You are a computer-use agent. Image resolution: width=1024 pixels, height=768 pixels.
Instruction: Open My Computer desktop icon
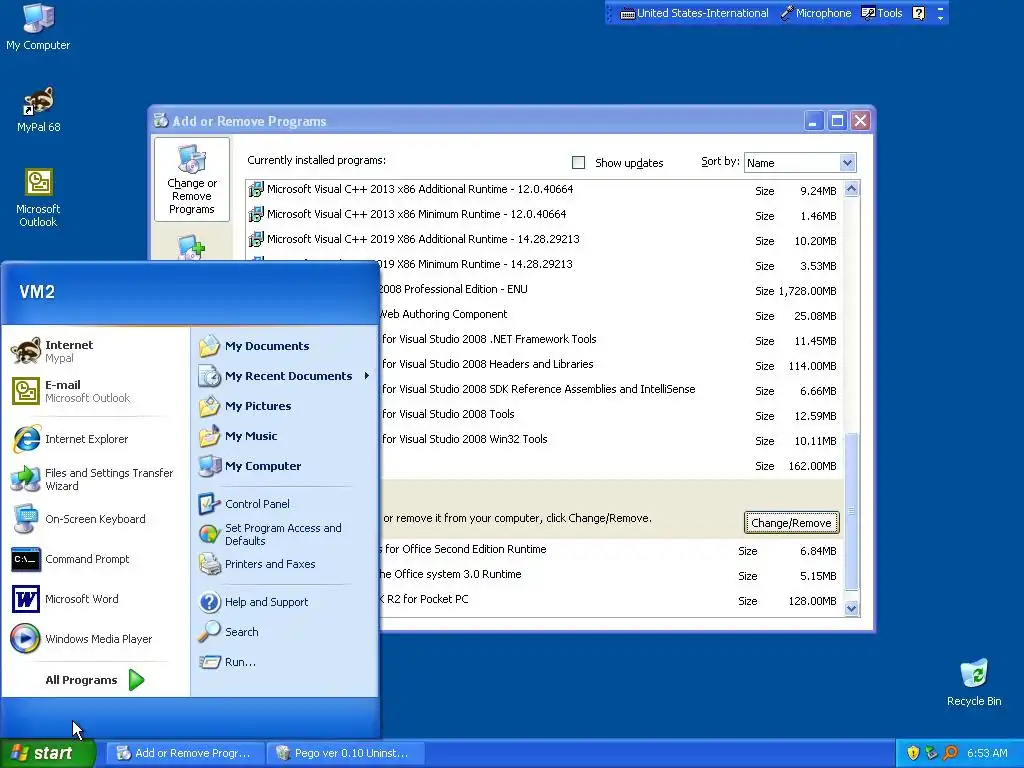coord(38,27)
